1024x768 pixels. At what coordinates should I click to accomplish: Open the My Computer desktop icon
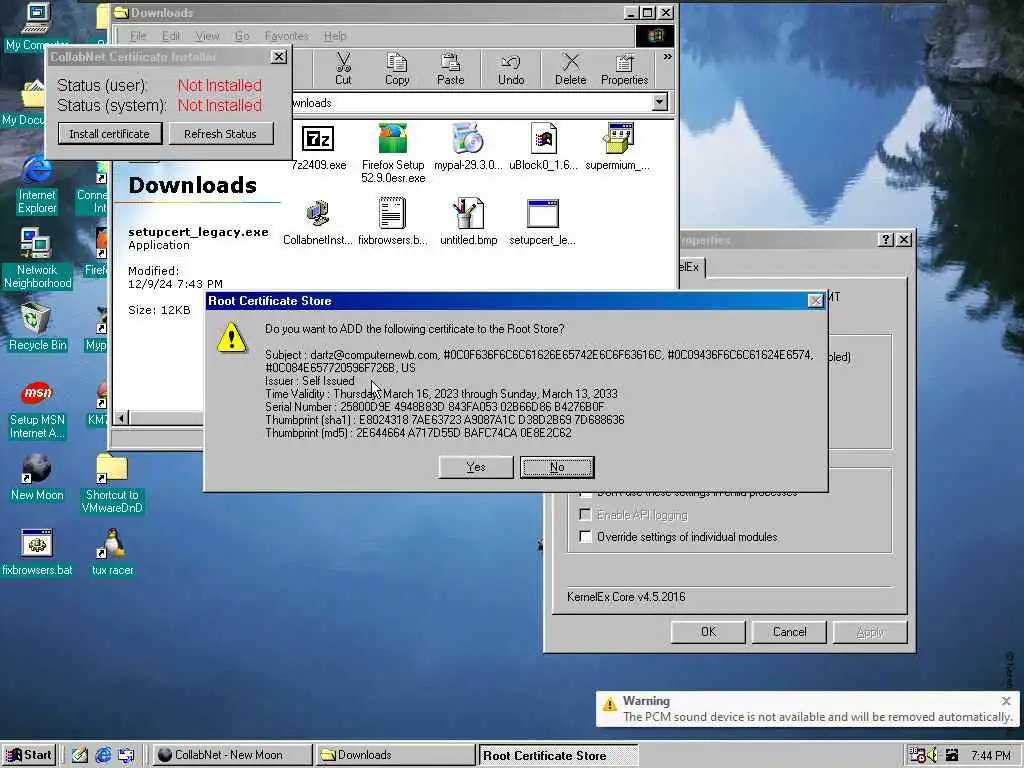click(37, 27)
